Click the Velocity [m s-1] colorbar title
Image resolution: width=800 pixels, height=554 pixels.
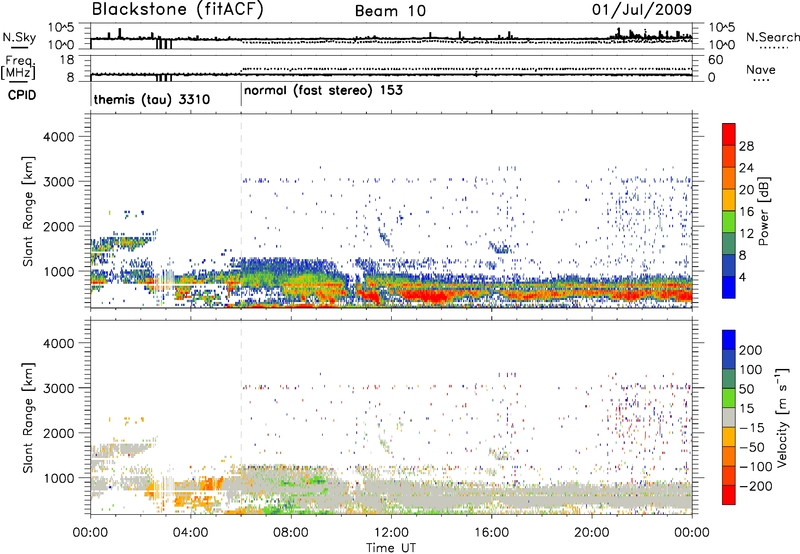[x=782, y=417]
